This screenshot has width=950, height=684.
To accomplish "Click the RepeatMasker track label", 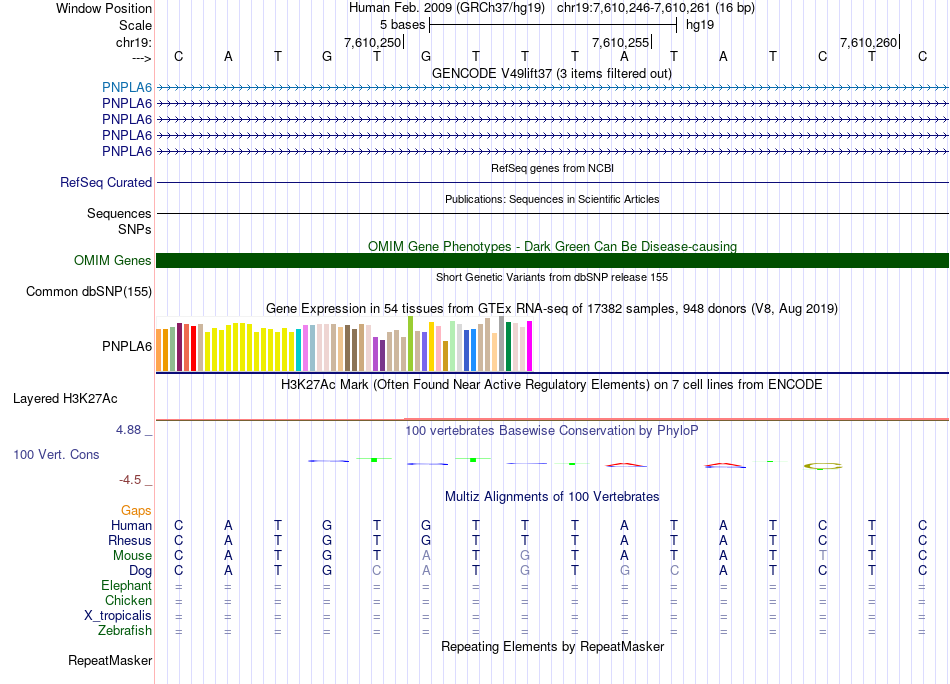I will 110,660.
